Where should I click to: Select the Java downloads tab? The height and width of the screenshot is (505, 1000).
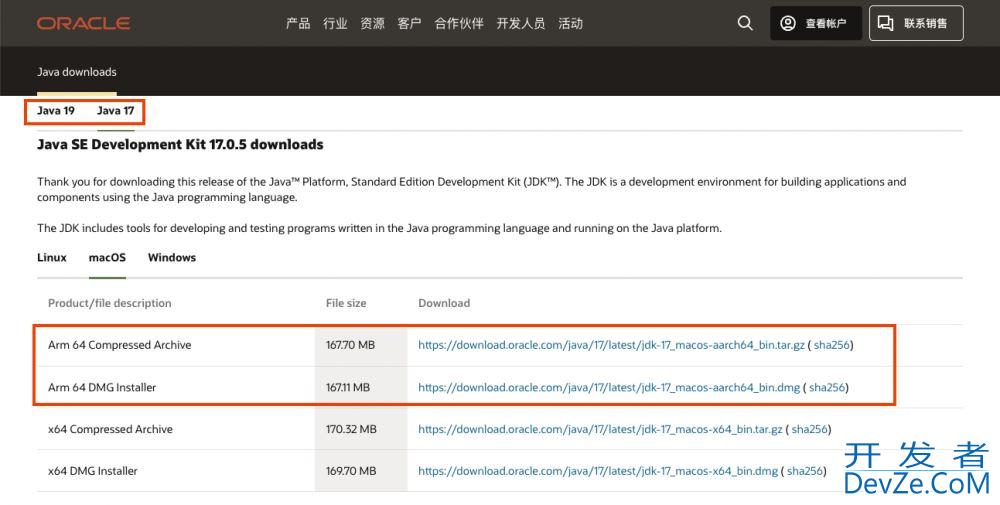77,72
